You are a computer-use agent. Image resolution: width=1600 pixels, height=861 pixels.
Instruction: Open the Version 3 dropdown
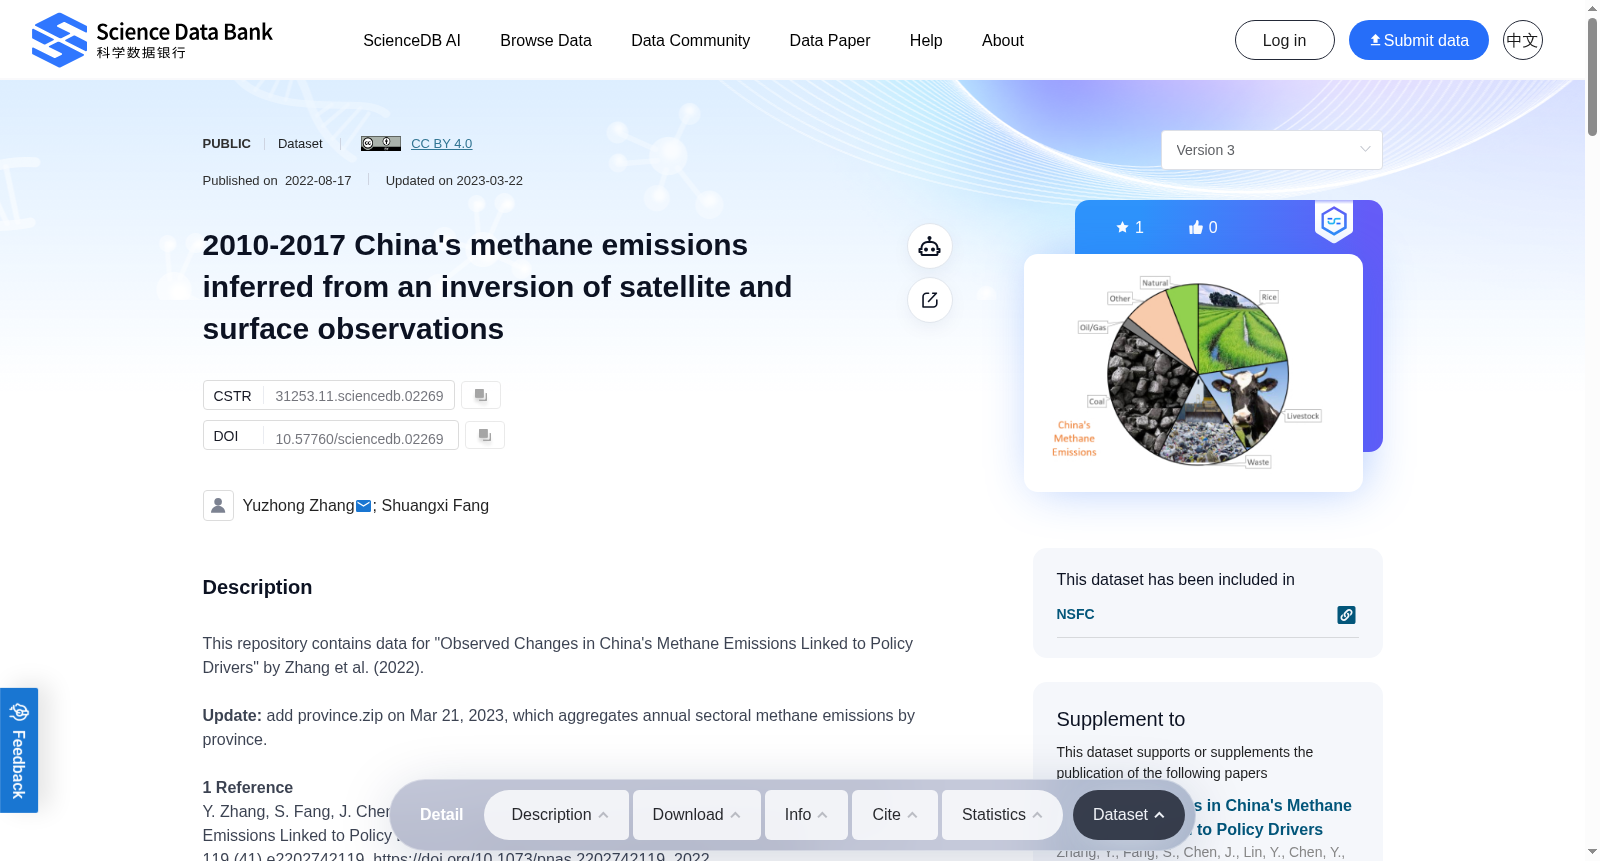(1271, 150)
